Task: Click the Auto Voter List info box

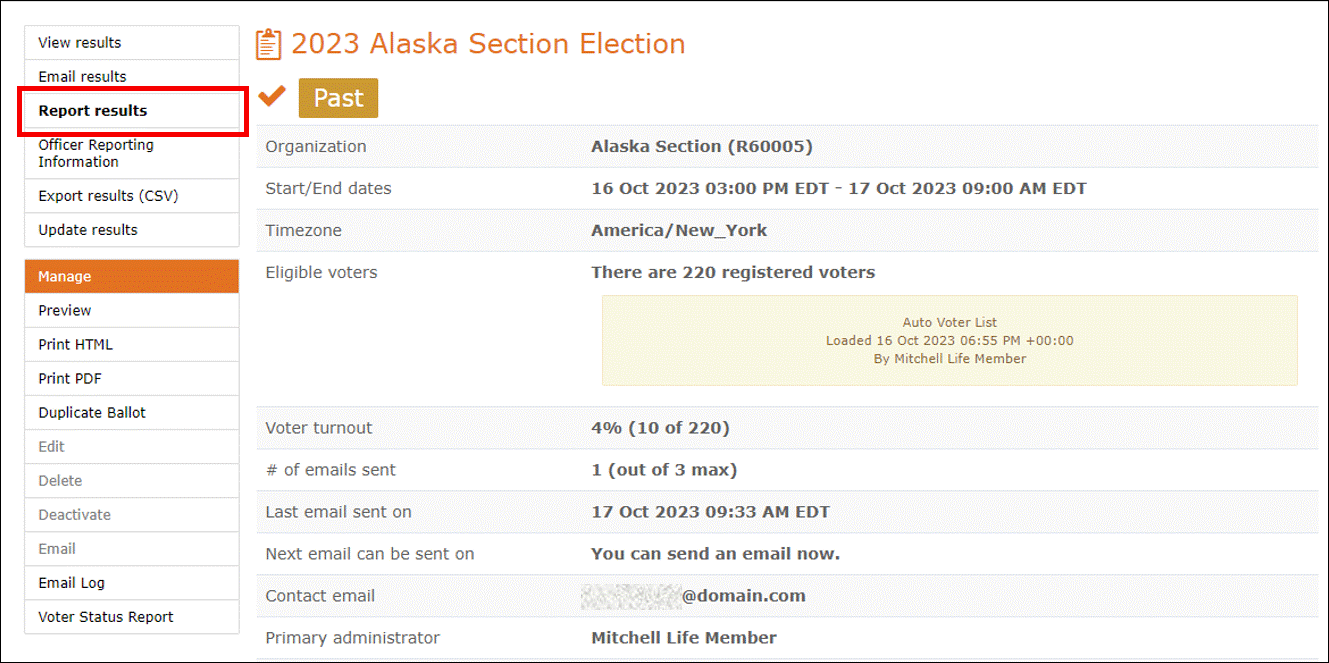Action: (949, 340)
